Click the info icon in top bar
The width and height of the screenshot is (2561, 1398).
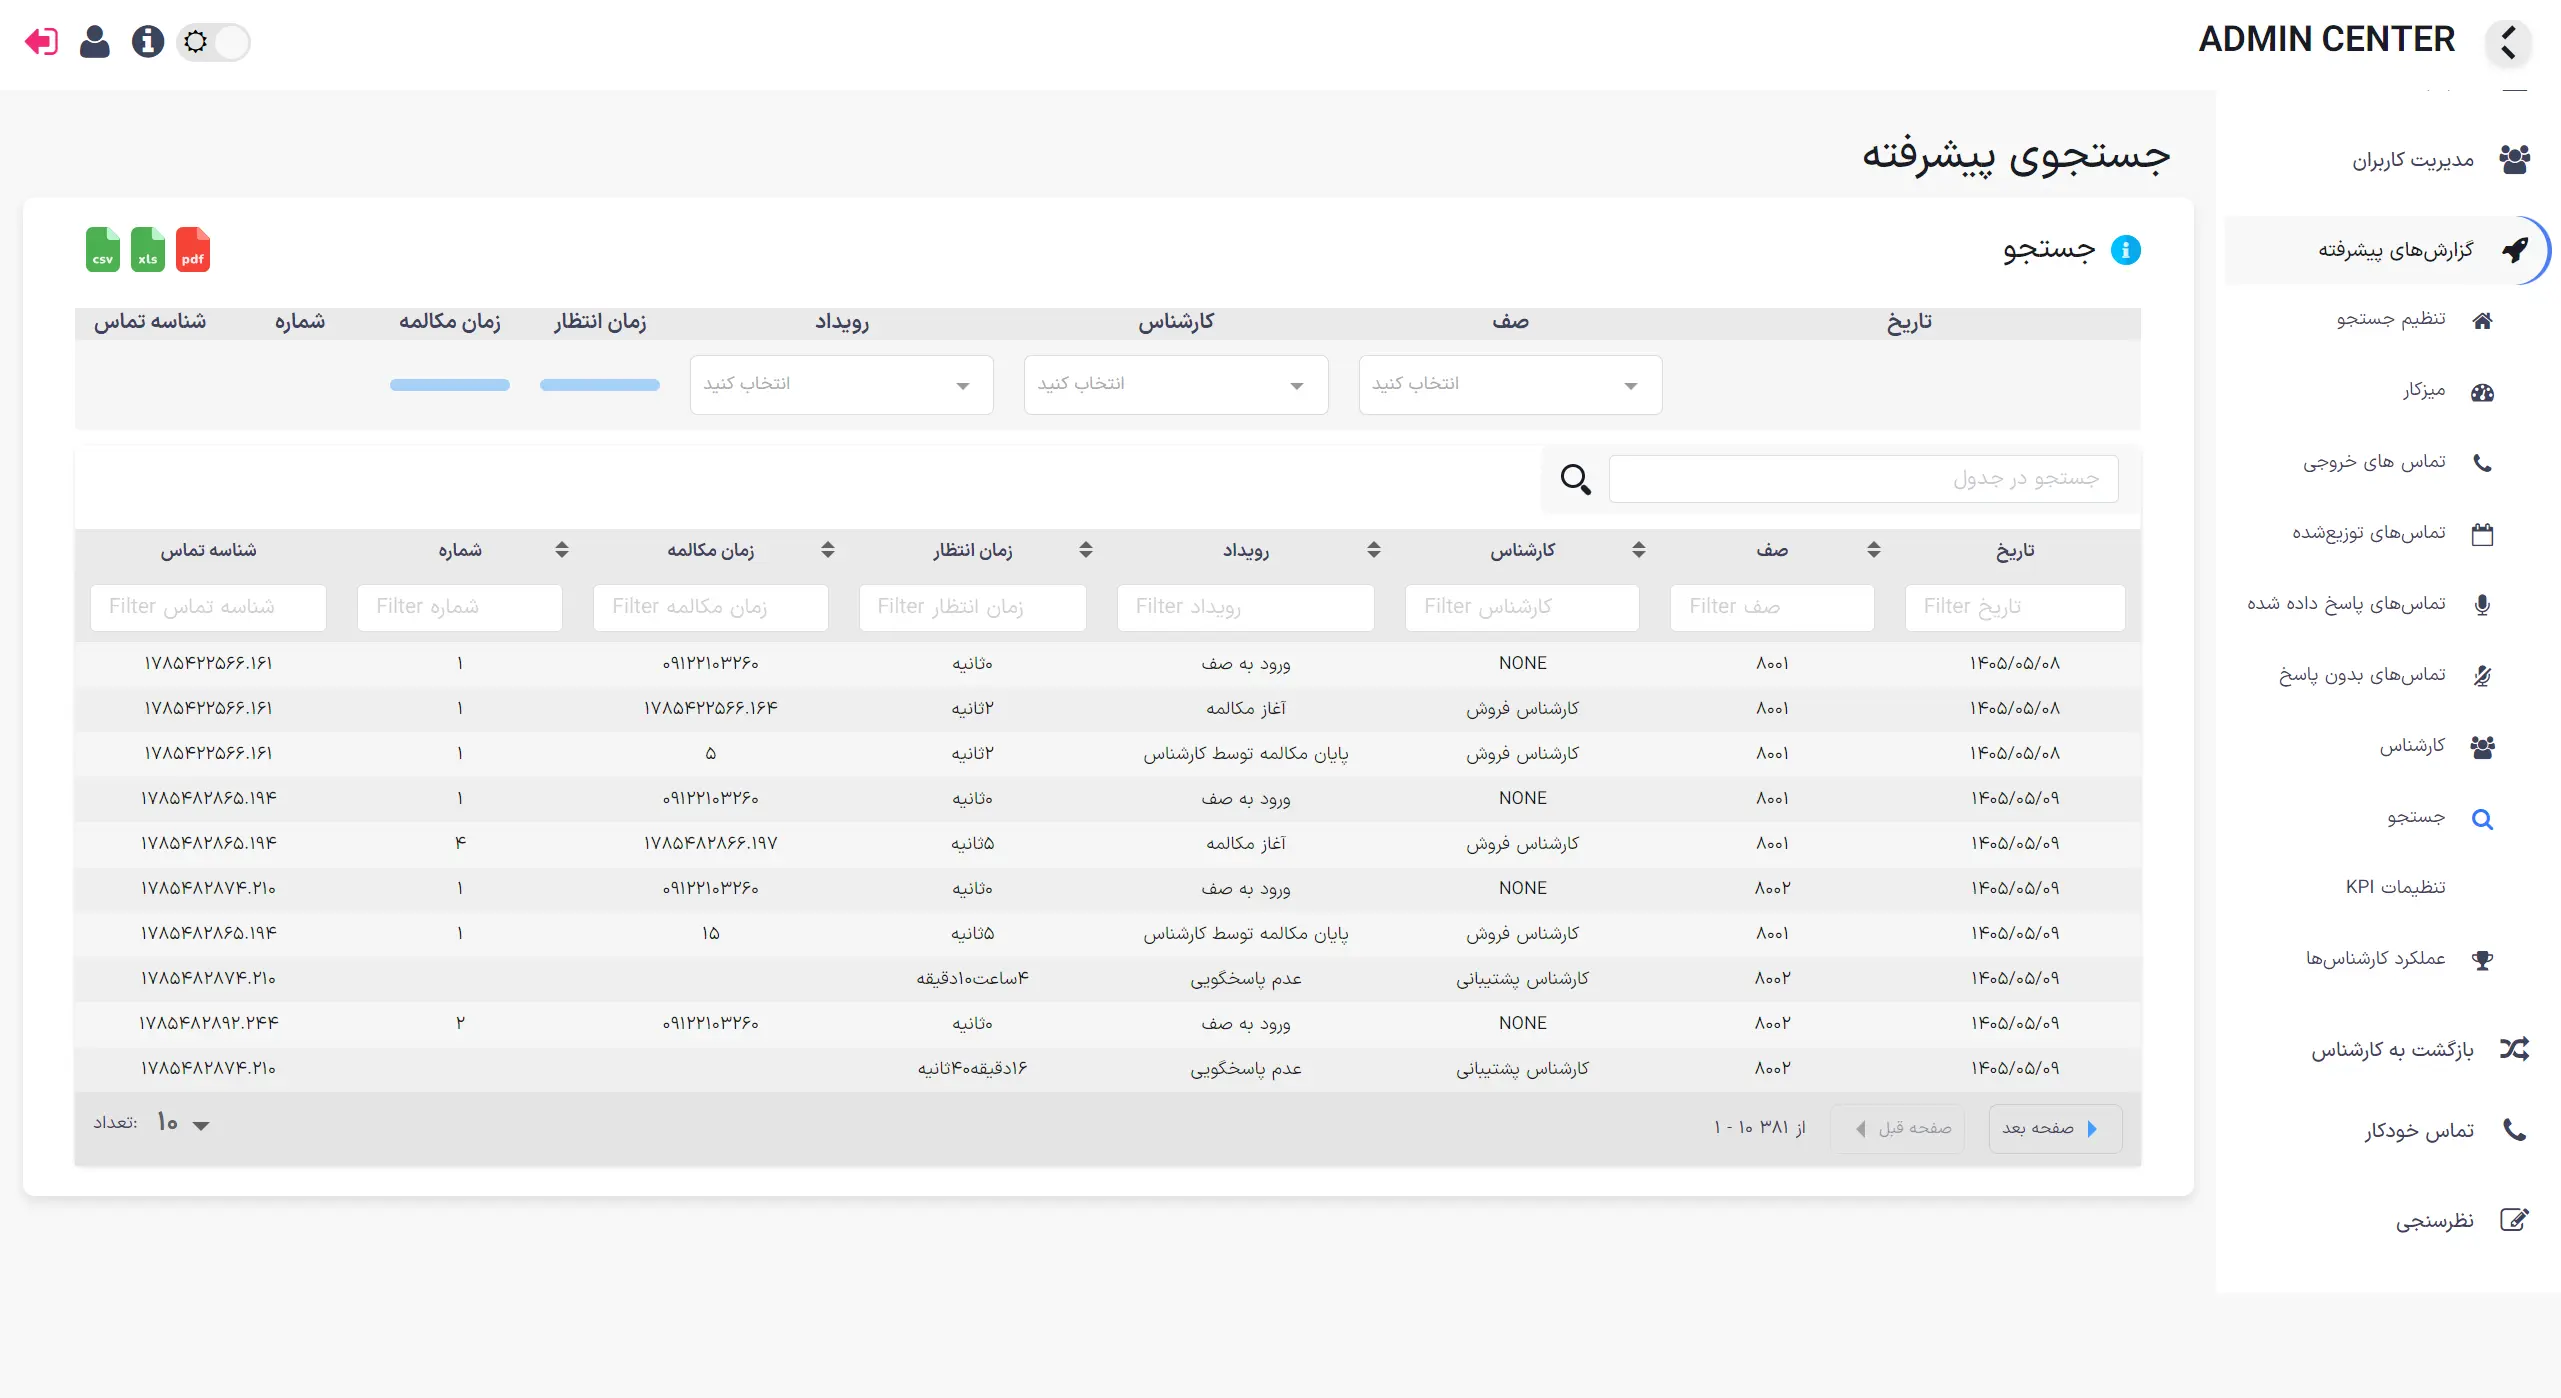[148, 41]
